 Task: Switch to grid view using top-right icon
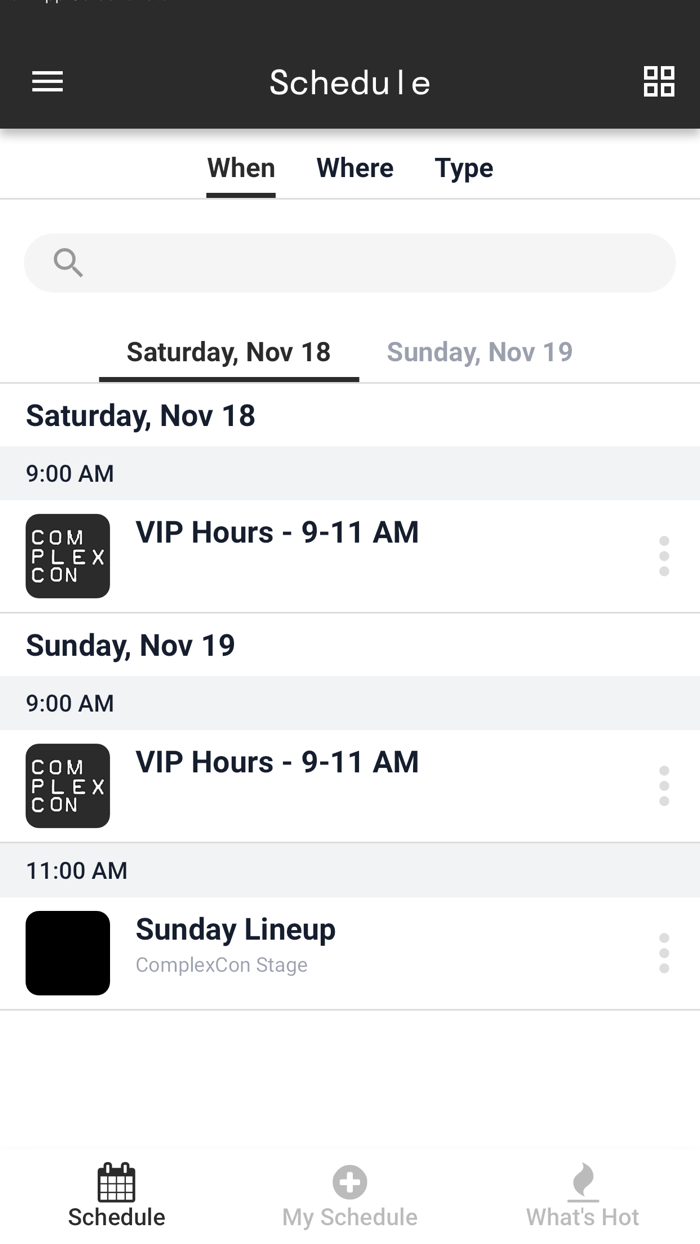(658, 81)
